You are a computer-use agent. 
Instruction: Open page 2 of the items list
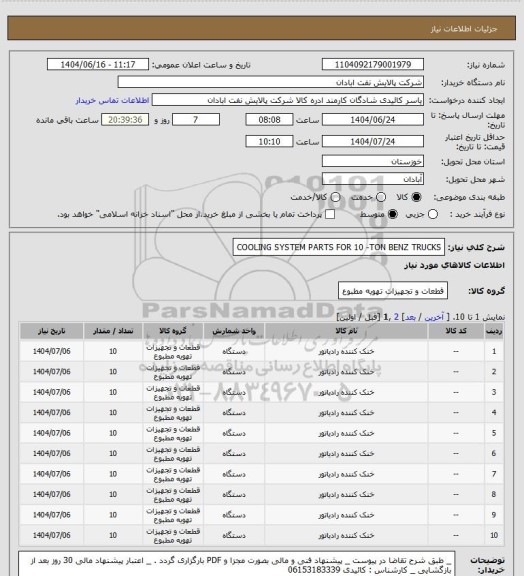396,317
